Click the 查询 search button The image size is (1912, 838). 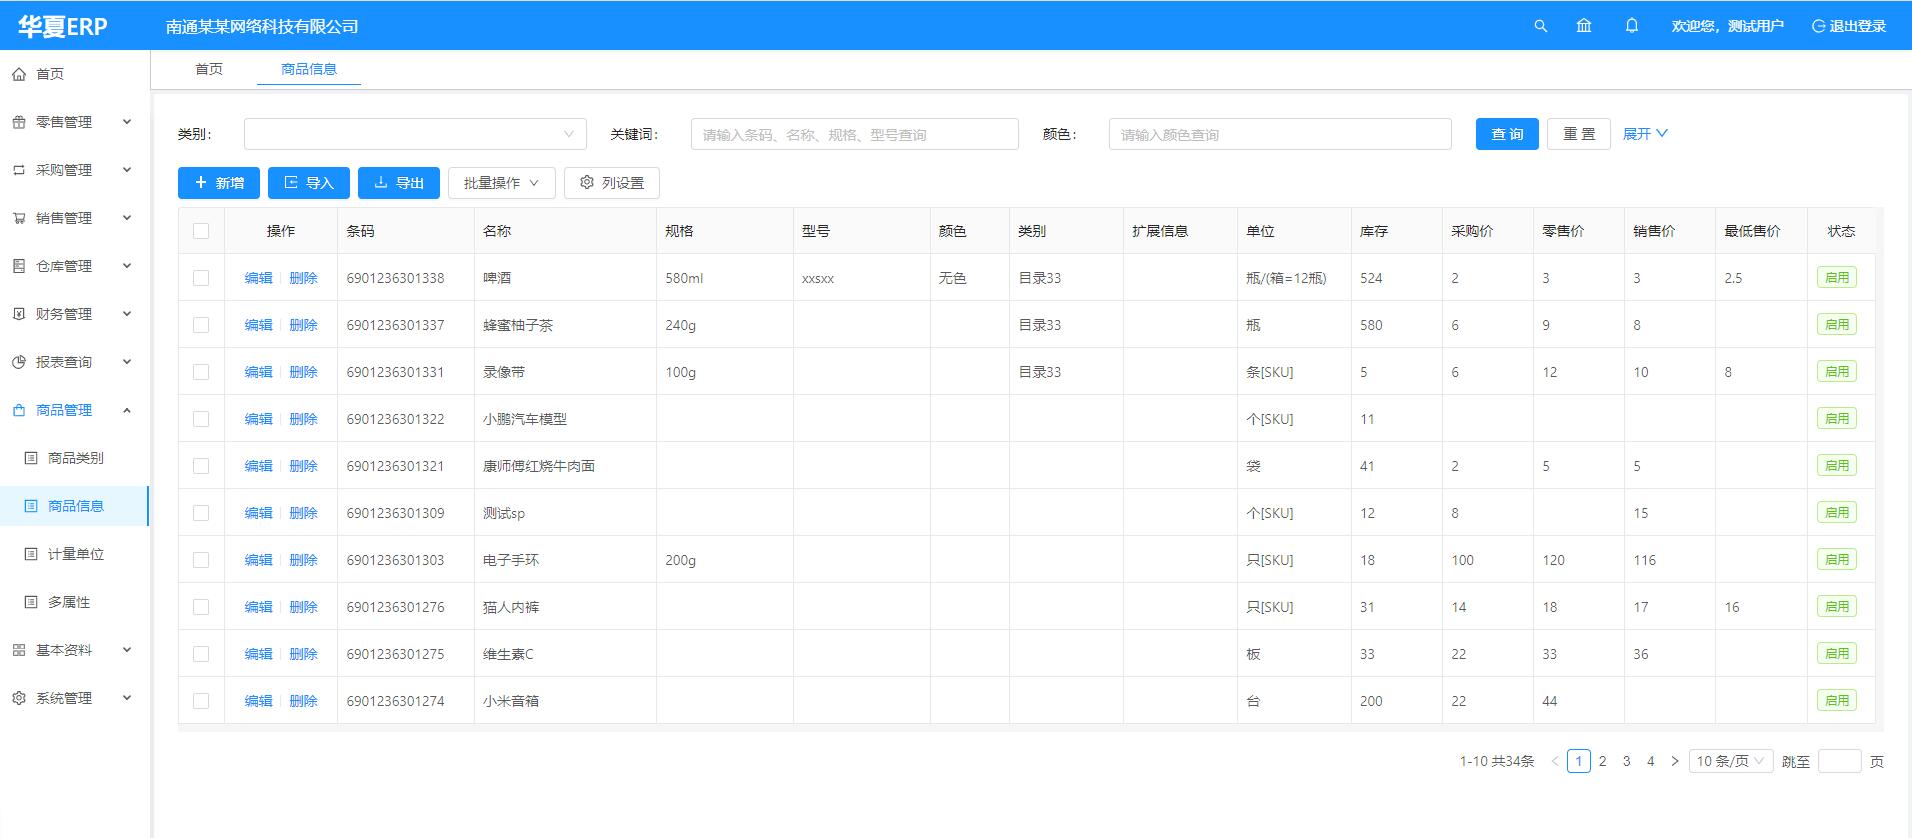(1506, 134)
